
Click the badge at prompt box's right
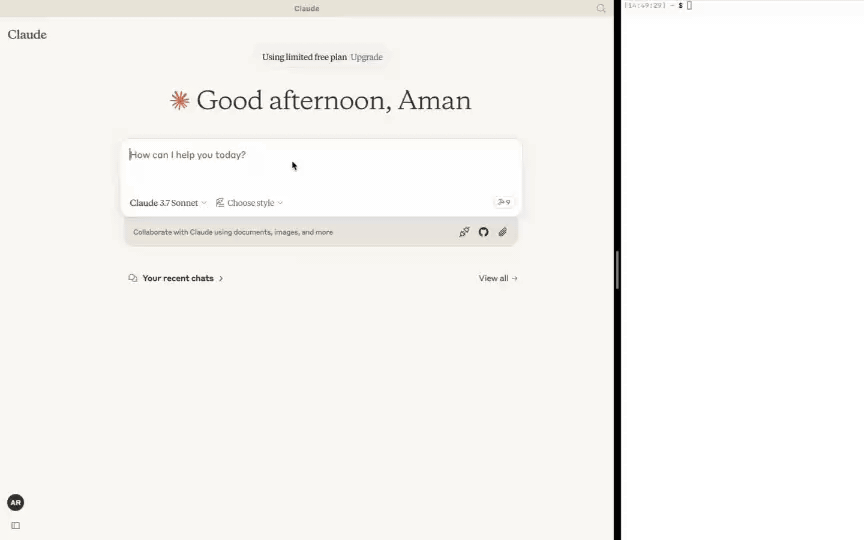(x=503, y=202)
